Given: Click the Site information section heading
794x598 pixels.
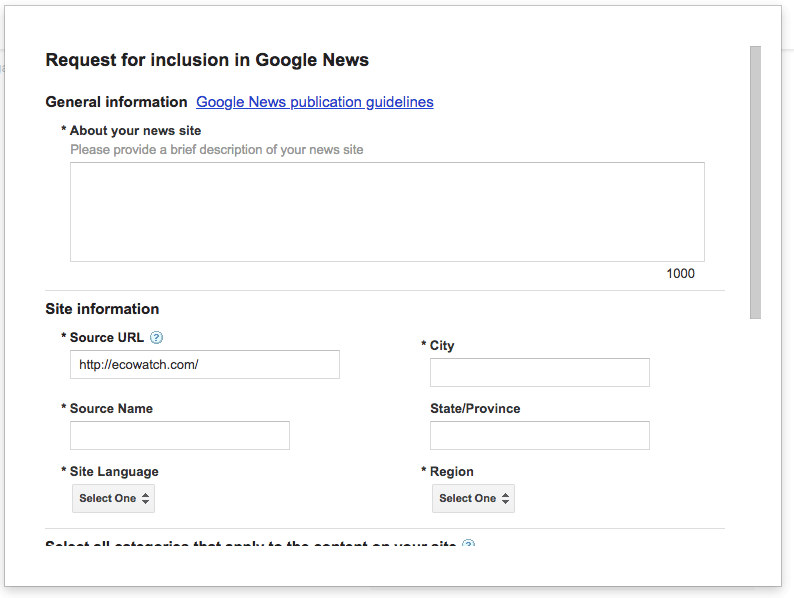Looking at the screenshot, I should (x=102, y=309).
